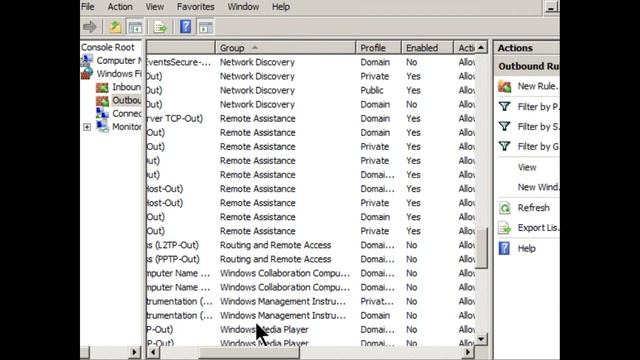Click the Windows Firewall tree icon
This screenshot has width=640, height=360.
pos(87,73)
